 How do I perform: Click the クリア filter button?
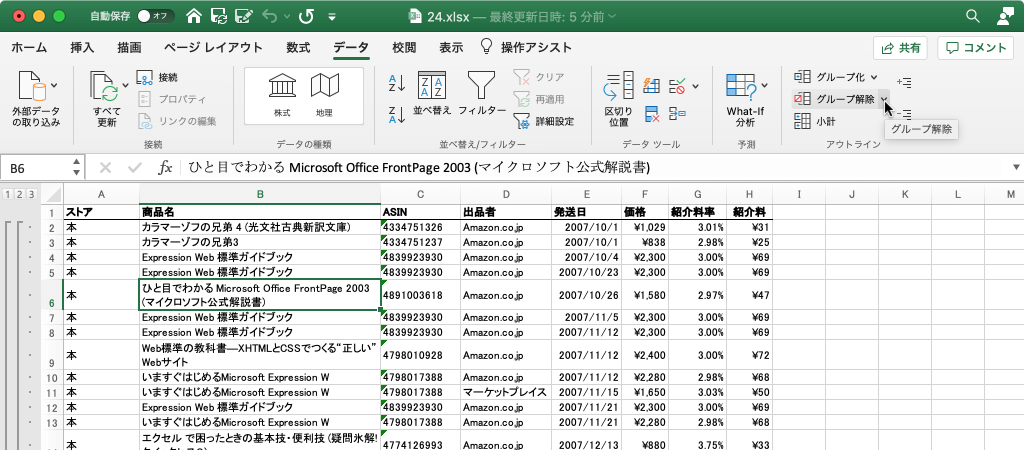[x=539, y=77]
